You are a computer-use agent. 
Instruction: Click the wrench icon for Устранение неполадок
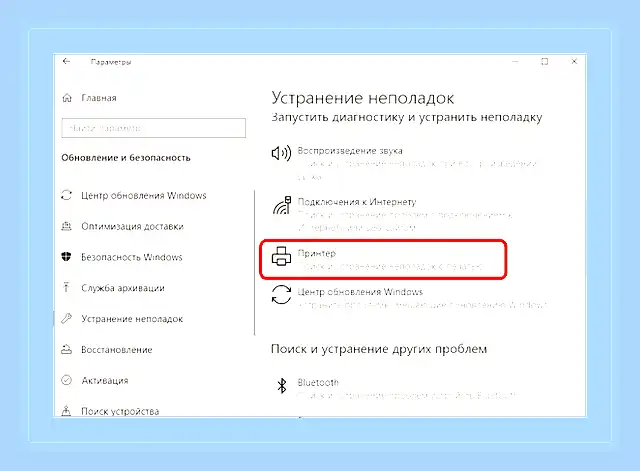[67, 318]
